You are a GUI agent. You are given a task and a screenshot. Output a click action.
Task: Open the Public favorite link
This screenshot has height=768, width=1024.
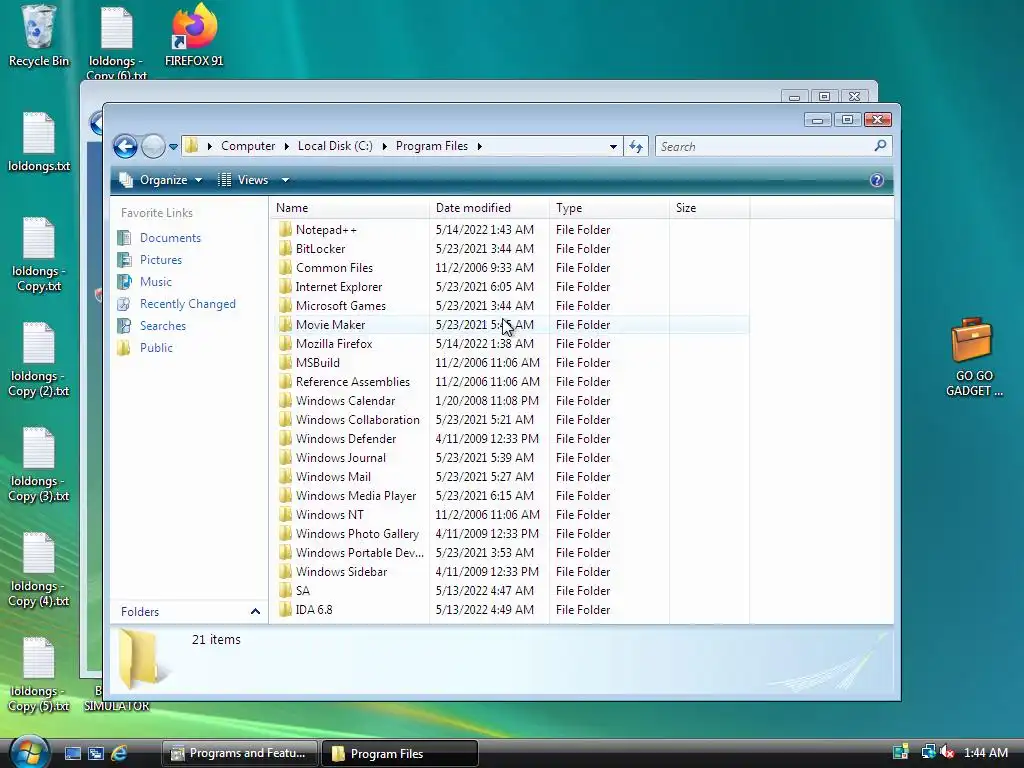point(156,347)
